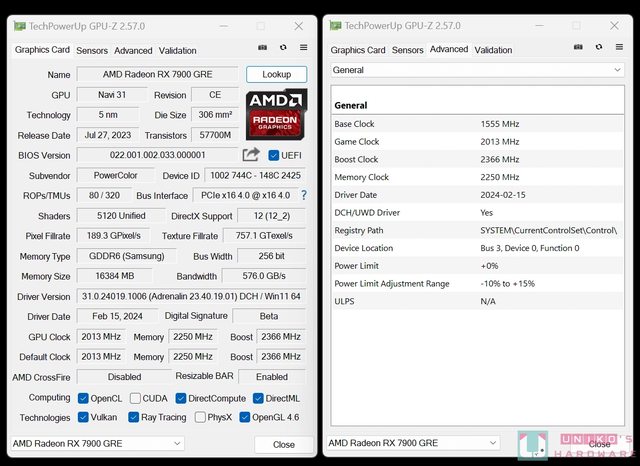The image size is (640, 466).
Task: Click the AMD Radeon Graphics logo
Action: point(277,114)
